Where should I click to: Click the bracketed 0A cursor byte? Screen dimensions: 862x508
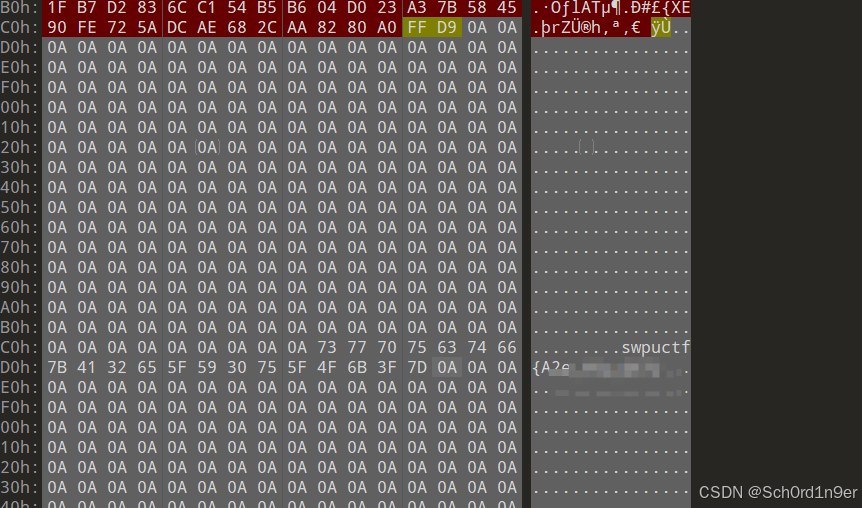coord(207,147)
